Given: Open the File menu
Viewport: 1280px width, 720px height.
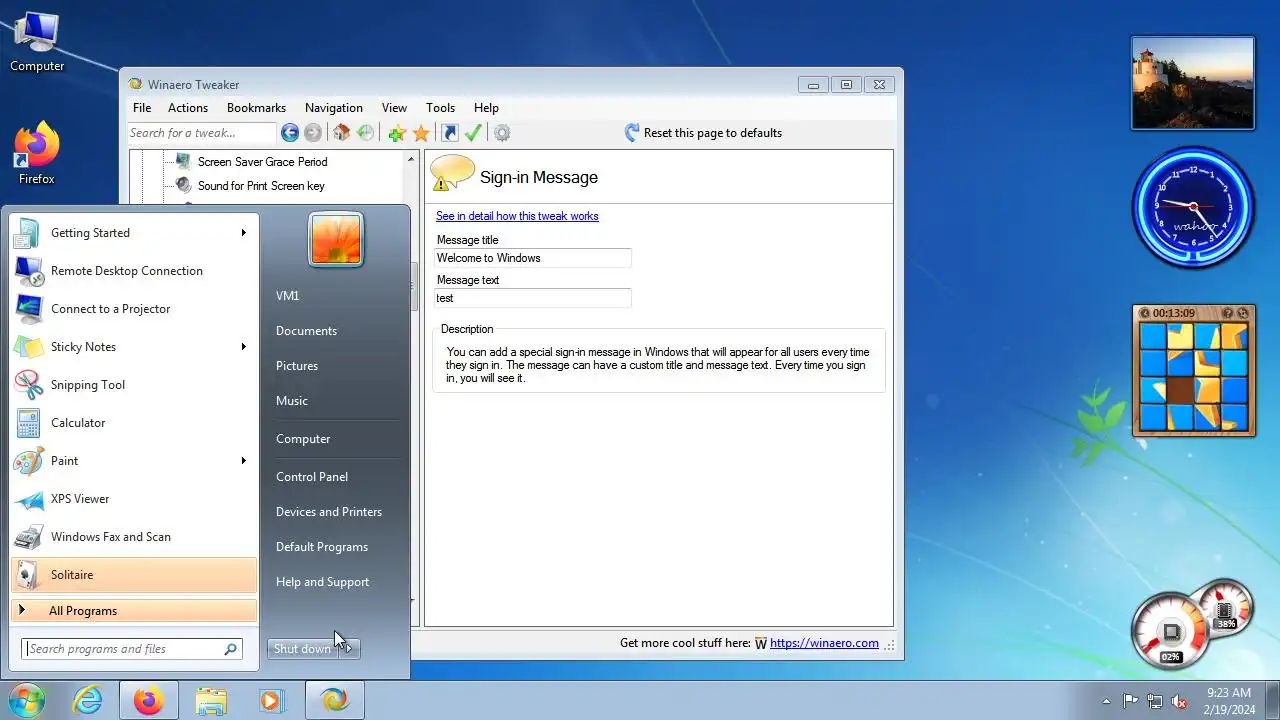Looking at the screenshot, I should click(x=142, y=108).
